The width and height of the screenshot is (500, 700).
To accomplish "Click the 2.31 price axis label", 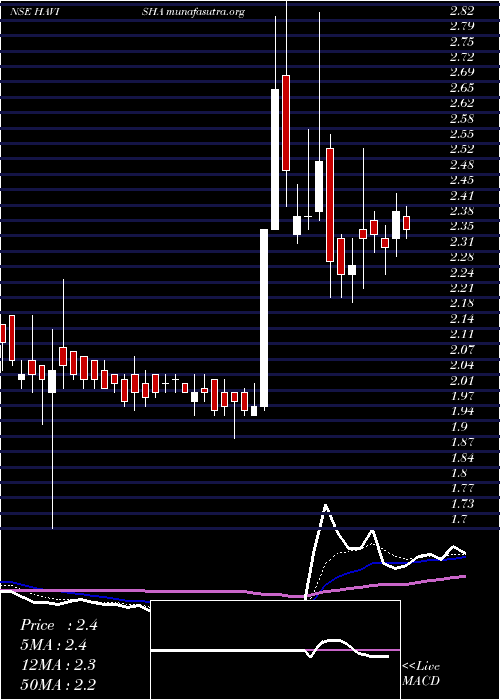I will tap(462, 242).
